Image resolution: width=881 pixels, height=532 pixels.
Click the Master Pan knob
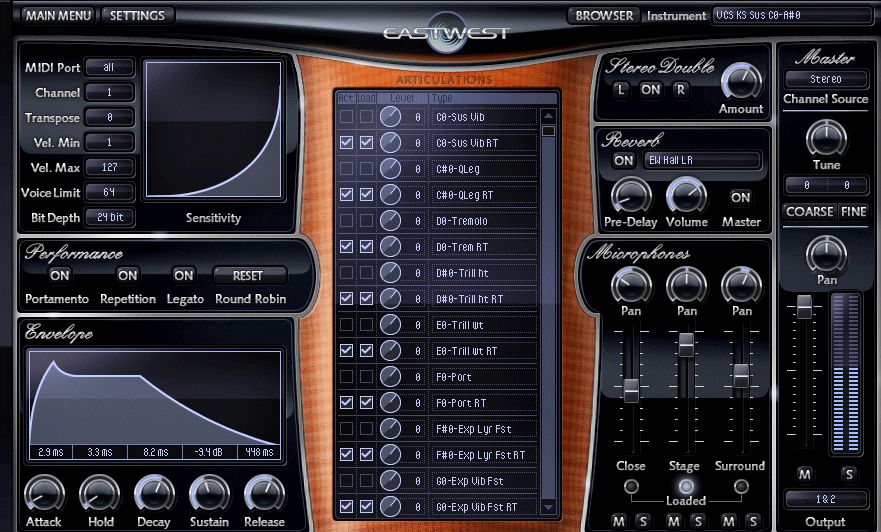pyautogui.click(x=826, y=254)
